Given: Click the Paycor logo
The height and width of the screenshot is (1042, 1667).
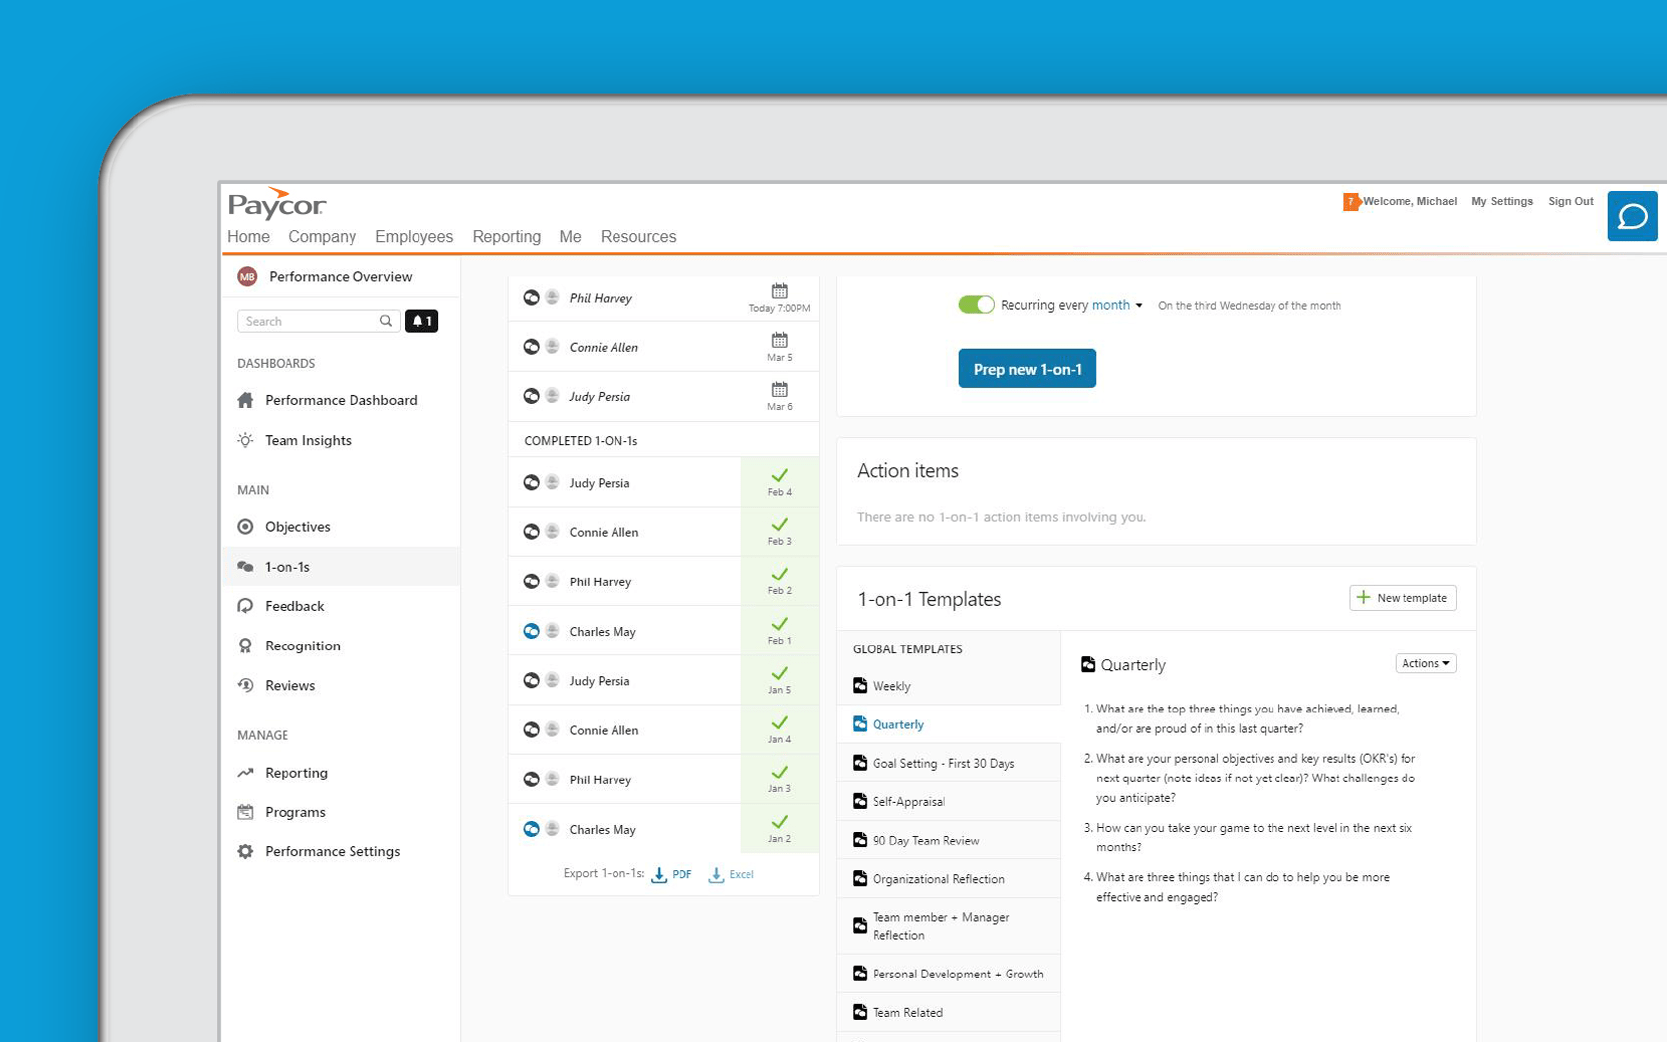Looking at the screenshot, I should click(277, 204).
